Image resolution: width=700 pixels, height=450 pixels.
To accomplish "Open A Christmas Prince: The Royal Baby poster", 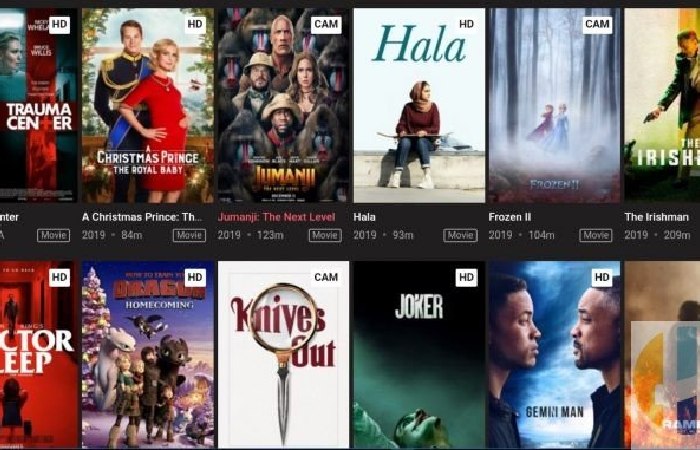I will tap(148, 105).
